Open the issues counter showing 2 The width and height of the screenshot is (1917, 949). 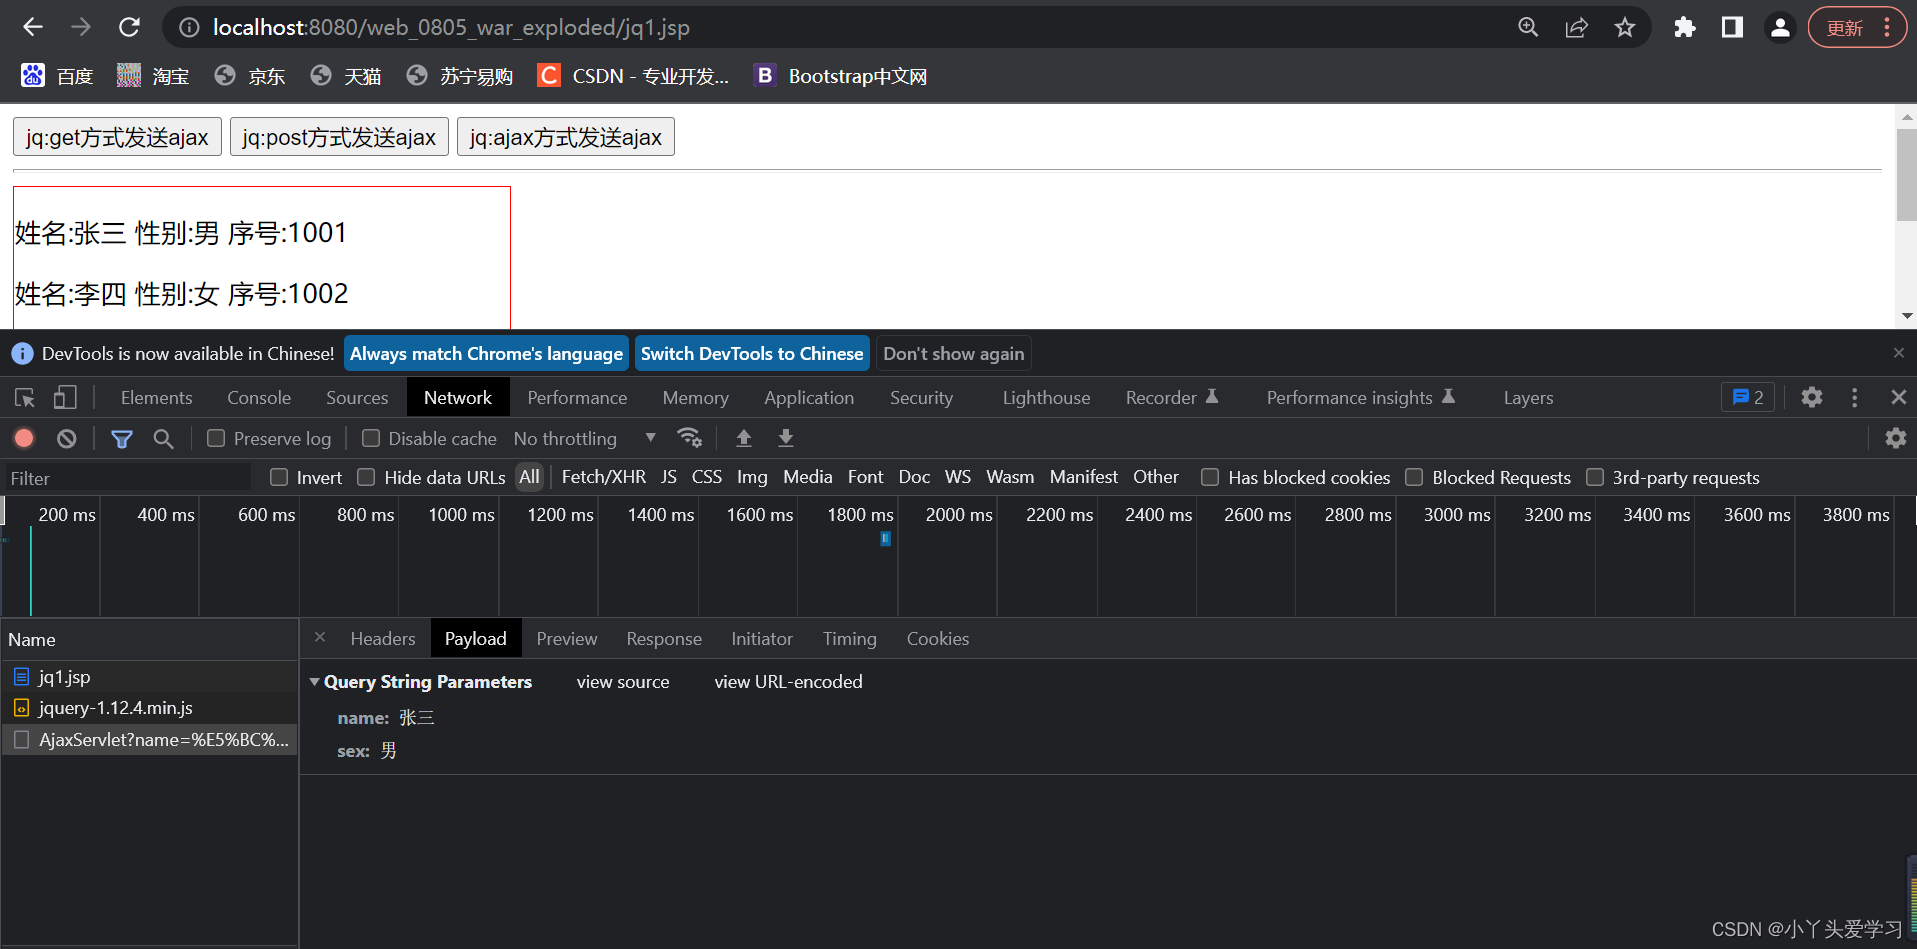1747,397
